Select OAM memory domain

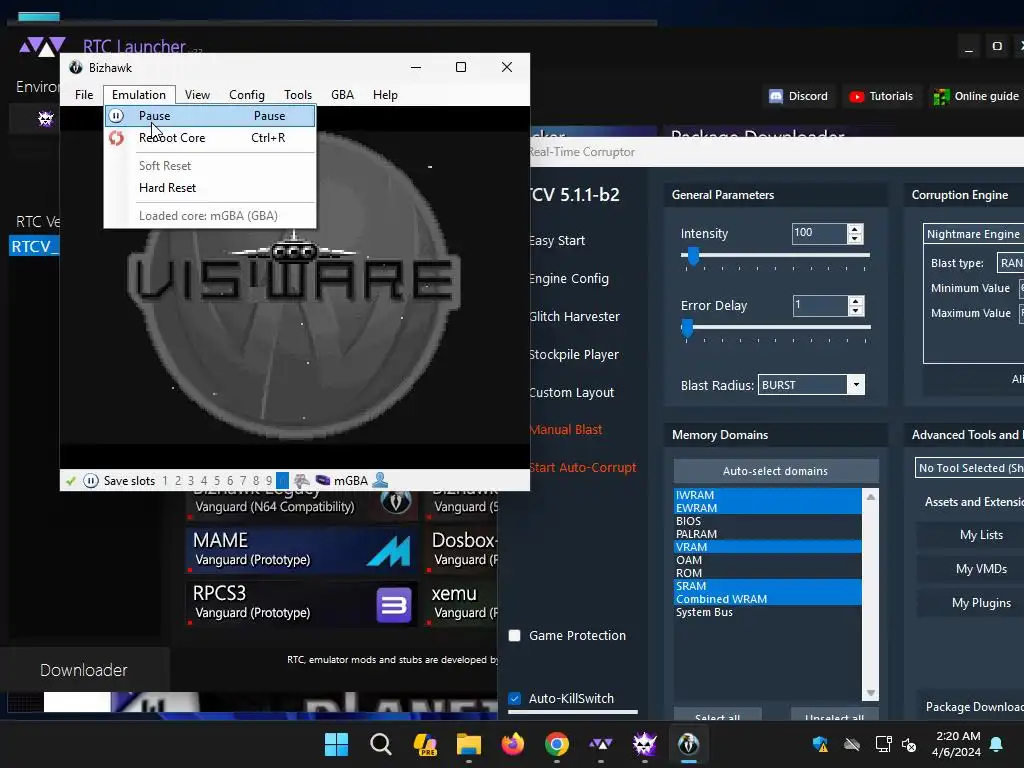coord(767,560)
